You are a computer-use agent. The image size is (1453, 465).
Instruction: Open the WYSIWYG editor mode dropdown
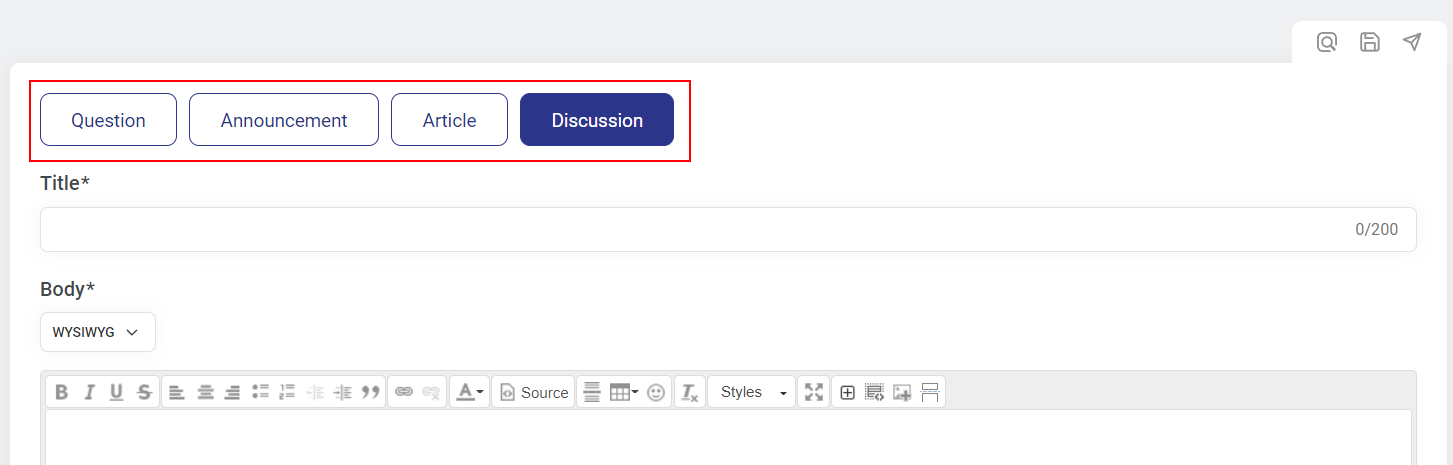pos(97,332)
